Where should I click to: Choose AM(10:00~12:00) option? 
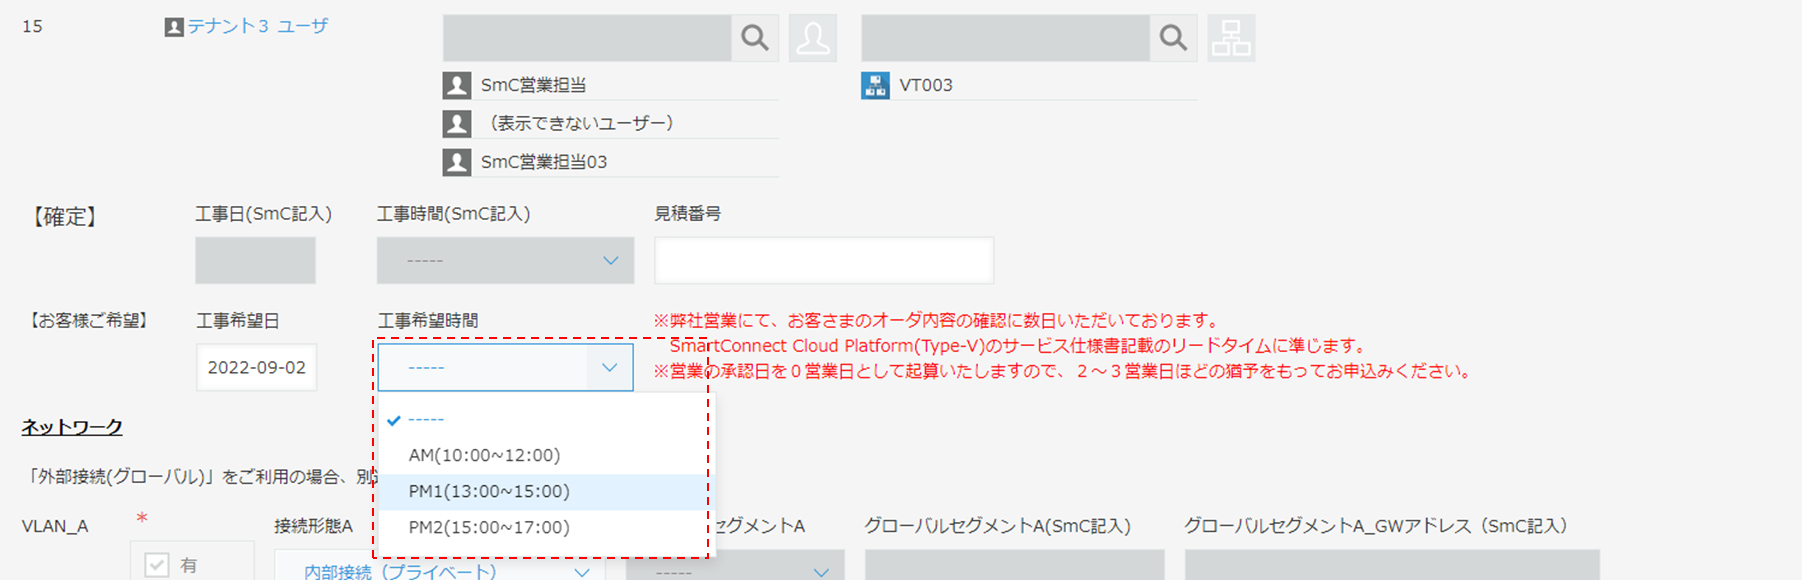(543, 456)
